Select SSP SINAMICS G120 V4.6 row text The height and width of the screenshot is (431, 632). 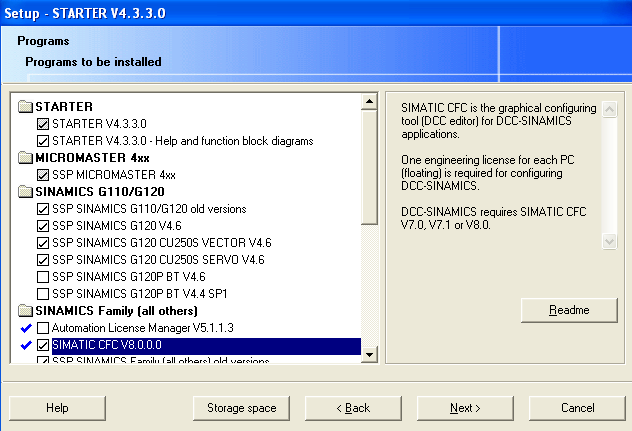[117, 226]
